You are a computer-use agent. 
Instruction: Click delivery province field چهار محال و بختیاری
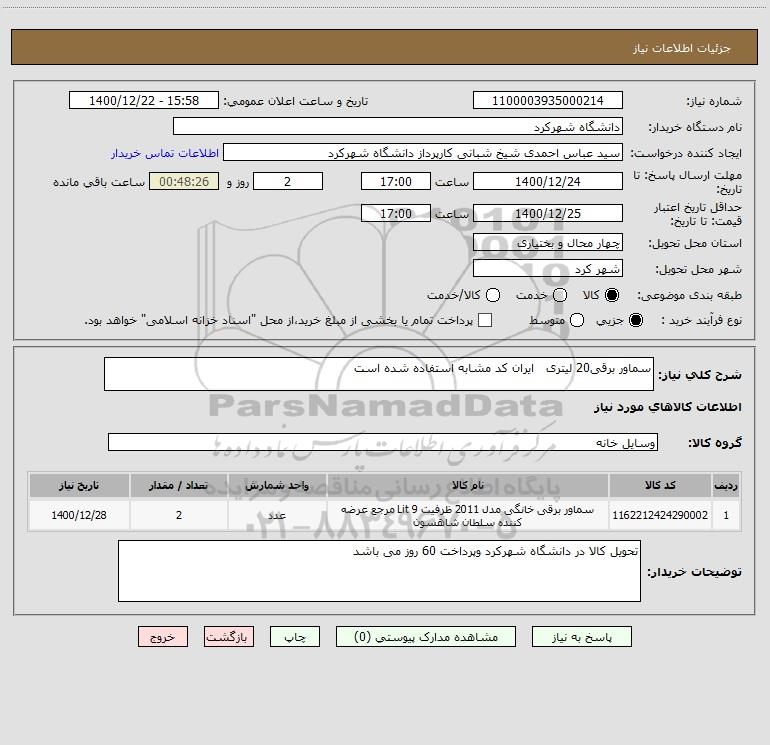(548, 243)
